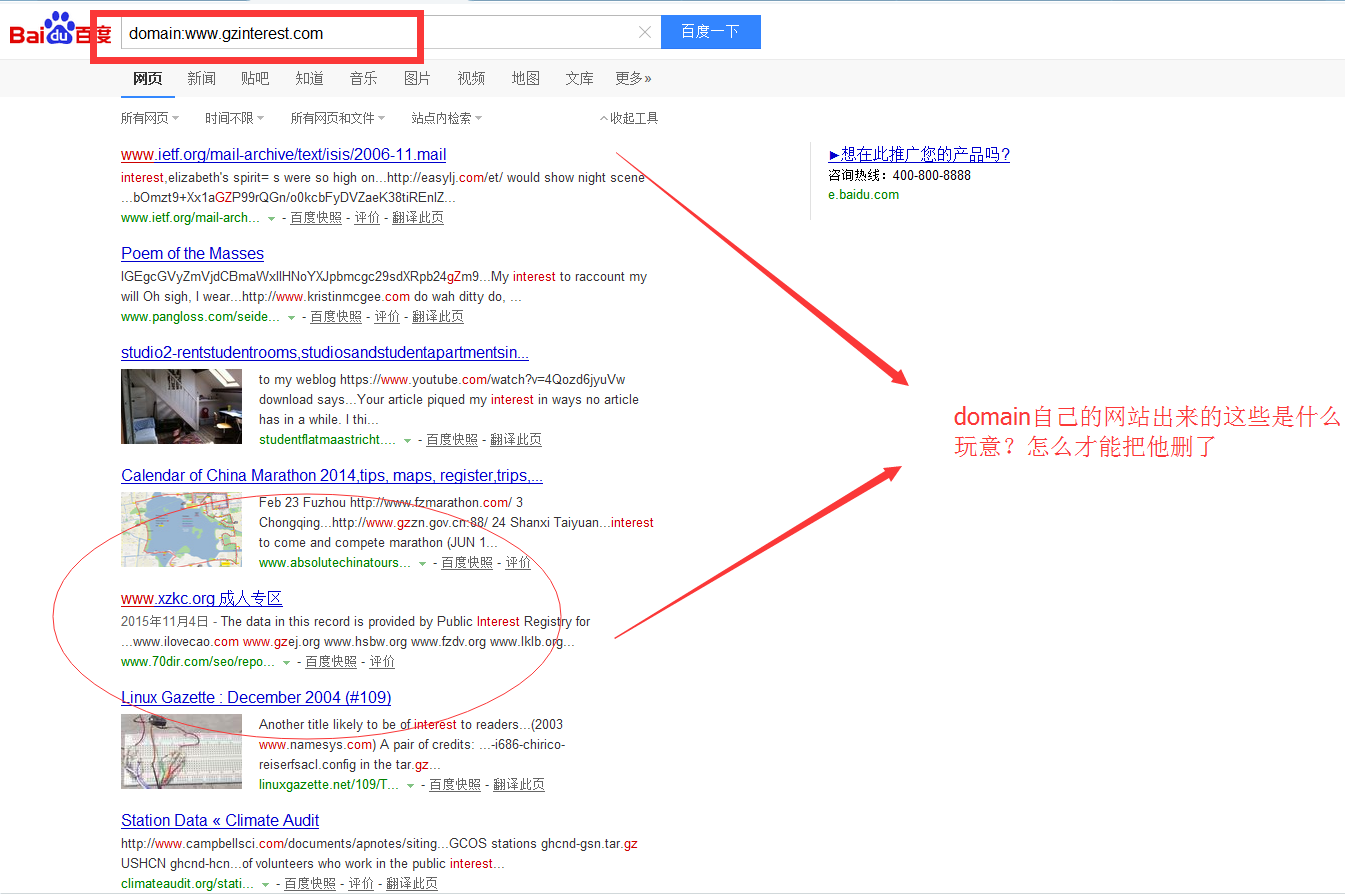Viewport: 1345px width, 894px height.
Task: Switch to the 新闻 tab
Action: coord(201,78)
